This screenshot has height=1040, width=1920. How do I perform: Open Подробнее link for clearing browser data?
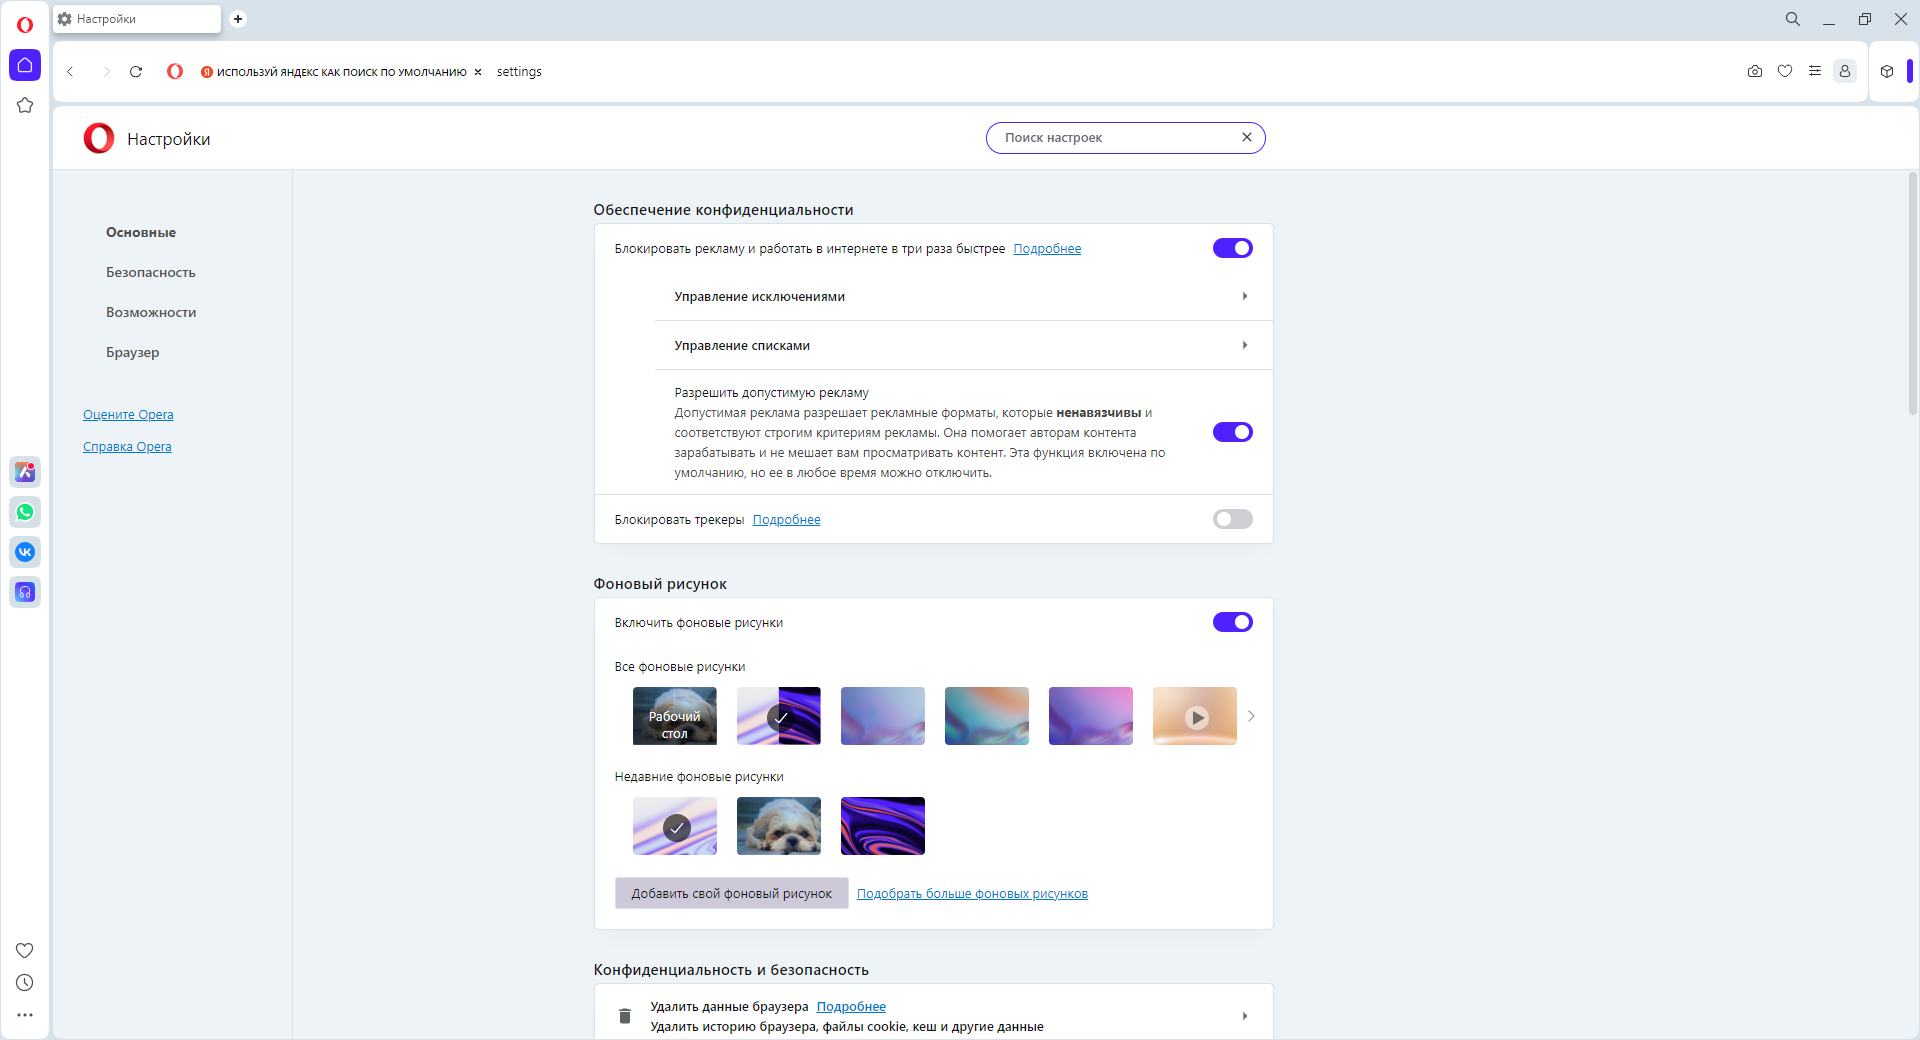[851, 1007]
